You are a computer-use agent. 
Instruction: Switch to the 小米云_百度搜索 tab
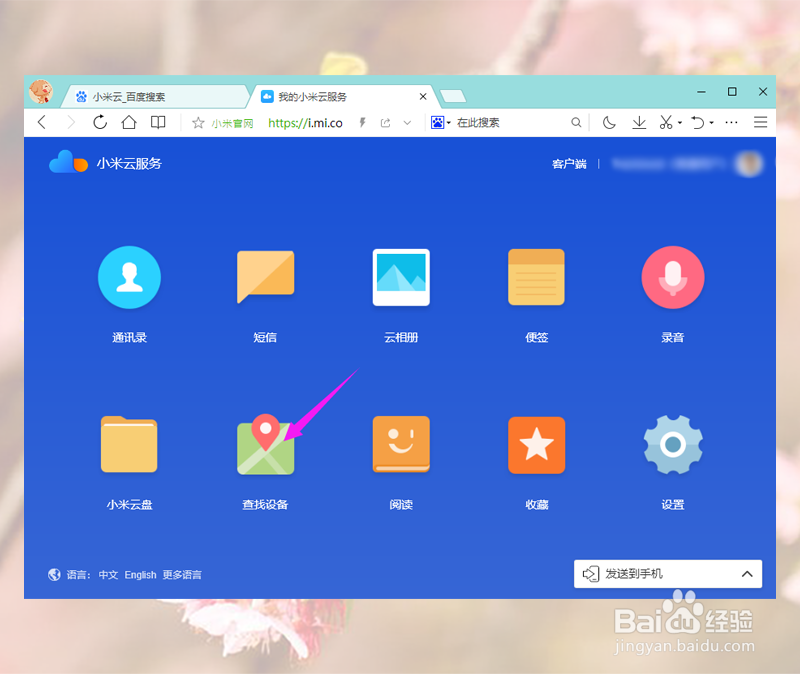tap(156, 96)
